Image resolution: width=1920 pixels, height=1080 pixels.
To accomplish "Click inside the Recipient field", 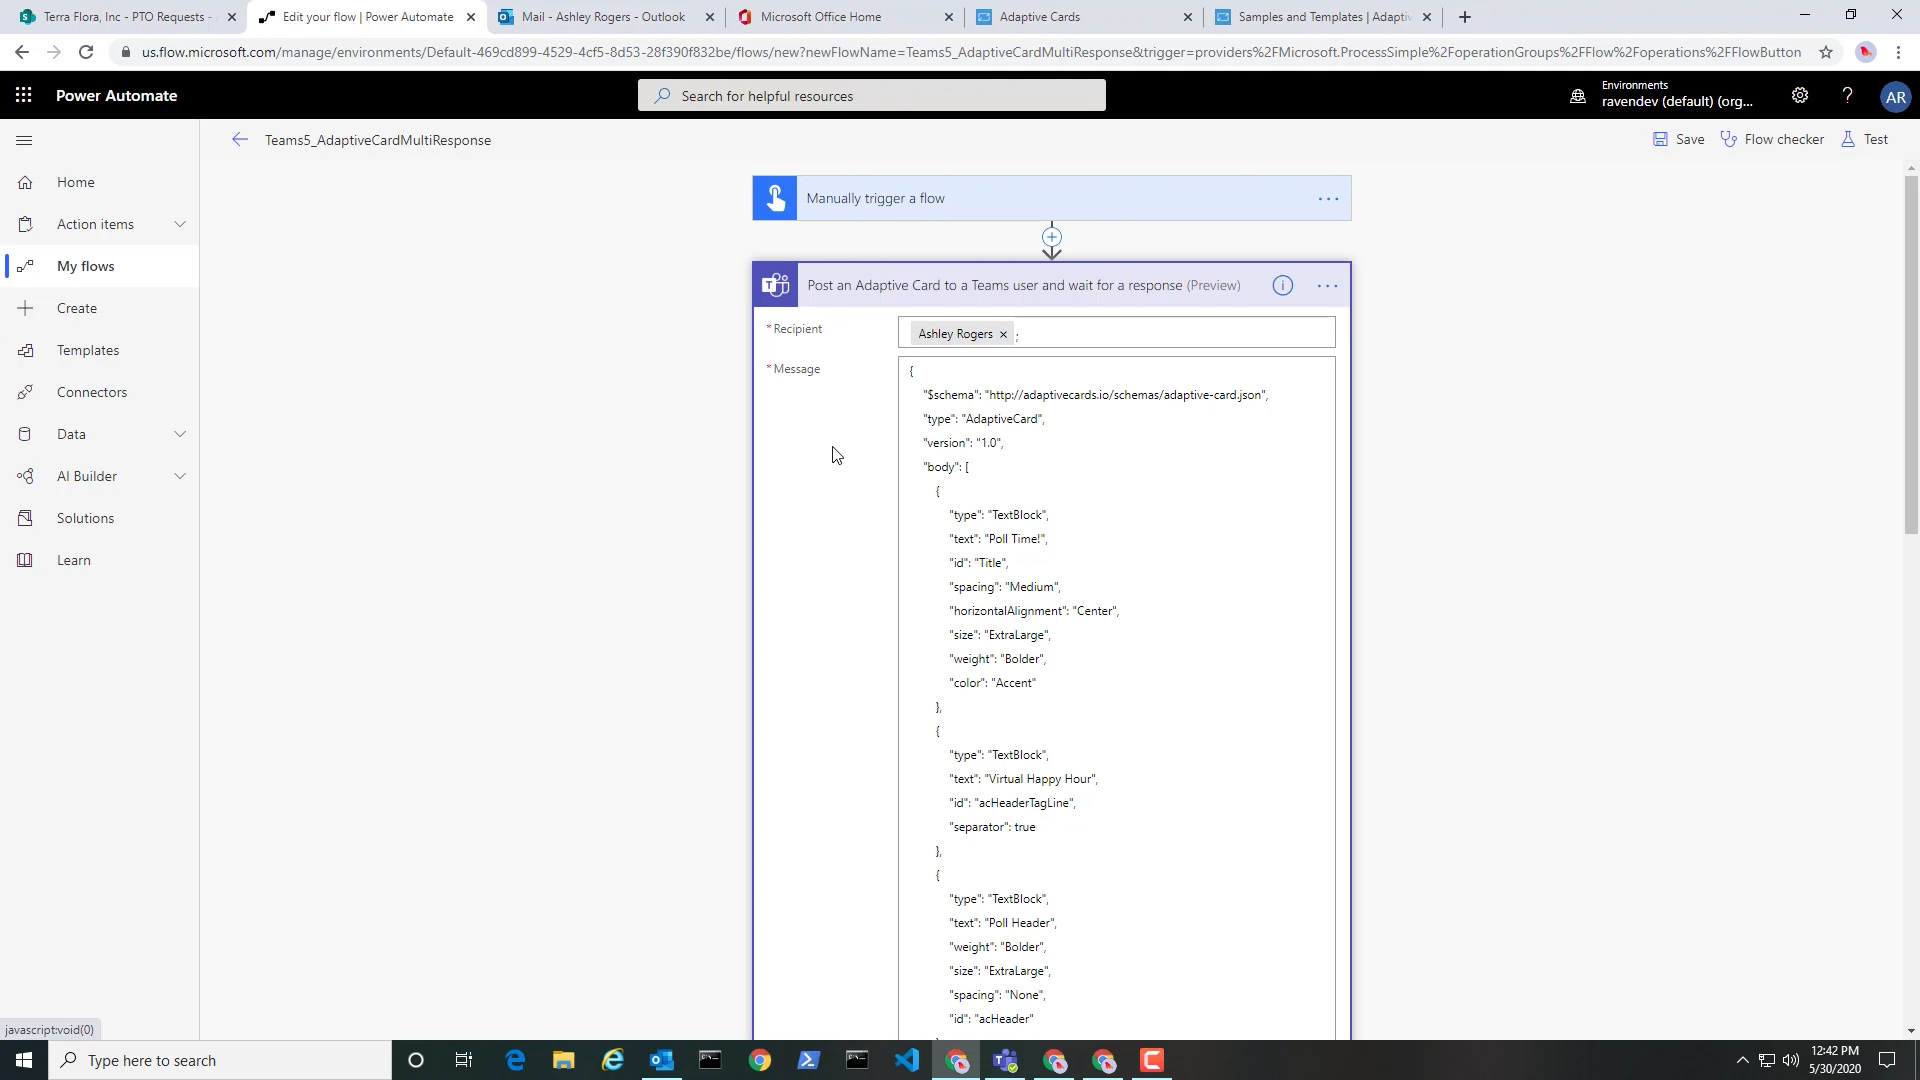I will point(1116,333).
